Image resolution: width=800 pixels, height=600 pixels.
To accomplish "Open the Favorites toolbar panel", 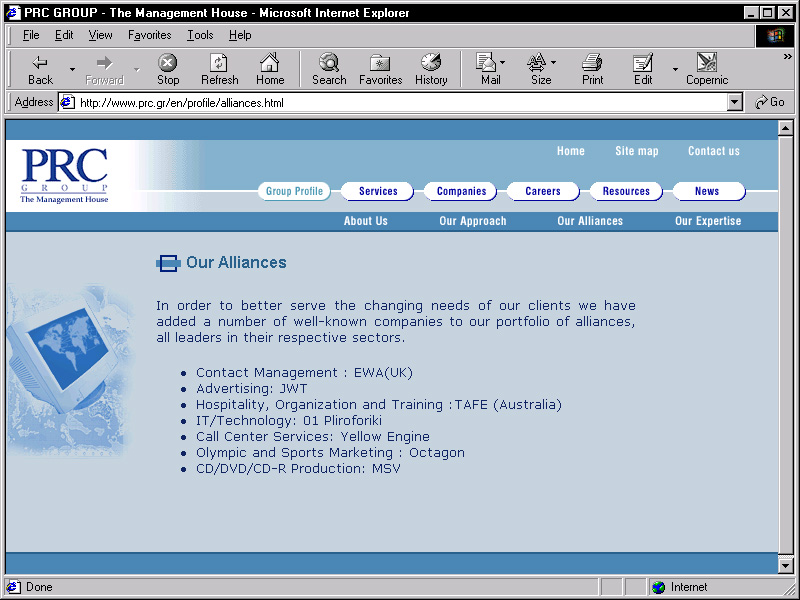I will [x=381, y=69].
